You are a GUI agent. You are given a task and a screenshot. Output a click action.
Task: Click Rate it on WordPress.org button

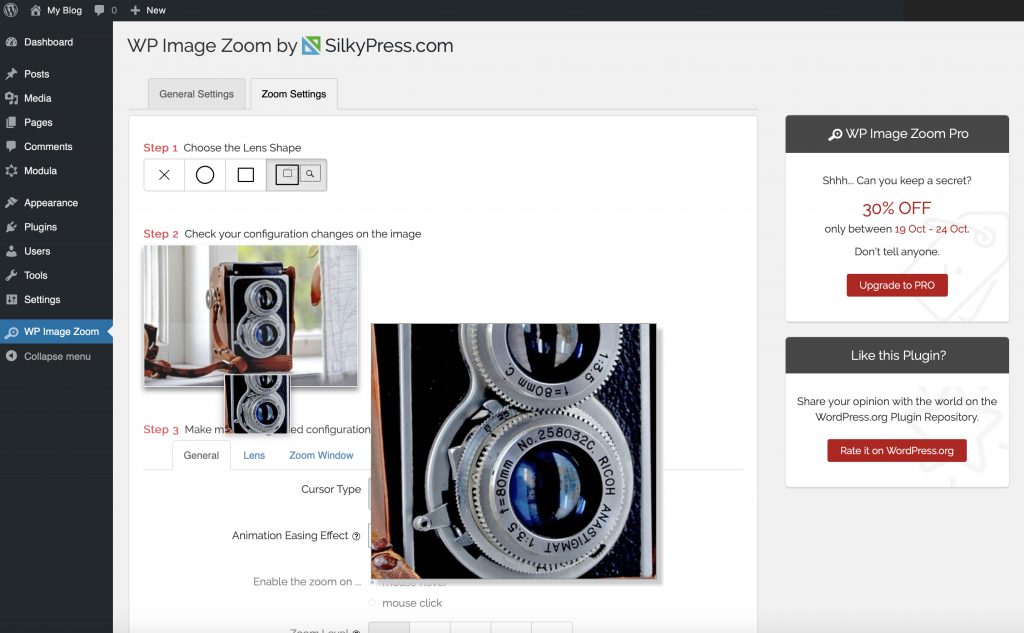897,451
